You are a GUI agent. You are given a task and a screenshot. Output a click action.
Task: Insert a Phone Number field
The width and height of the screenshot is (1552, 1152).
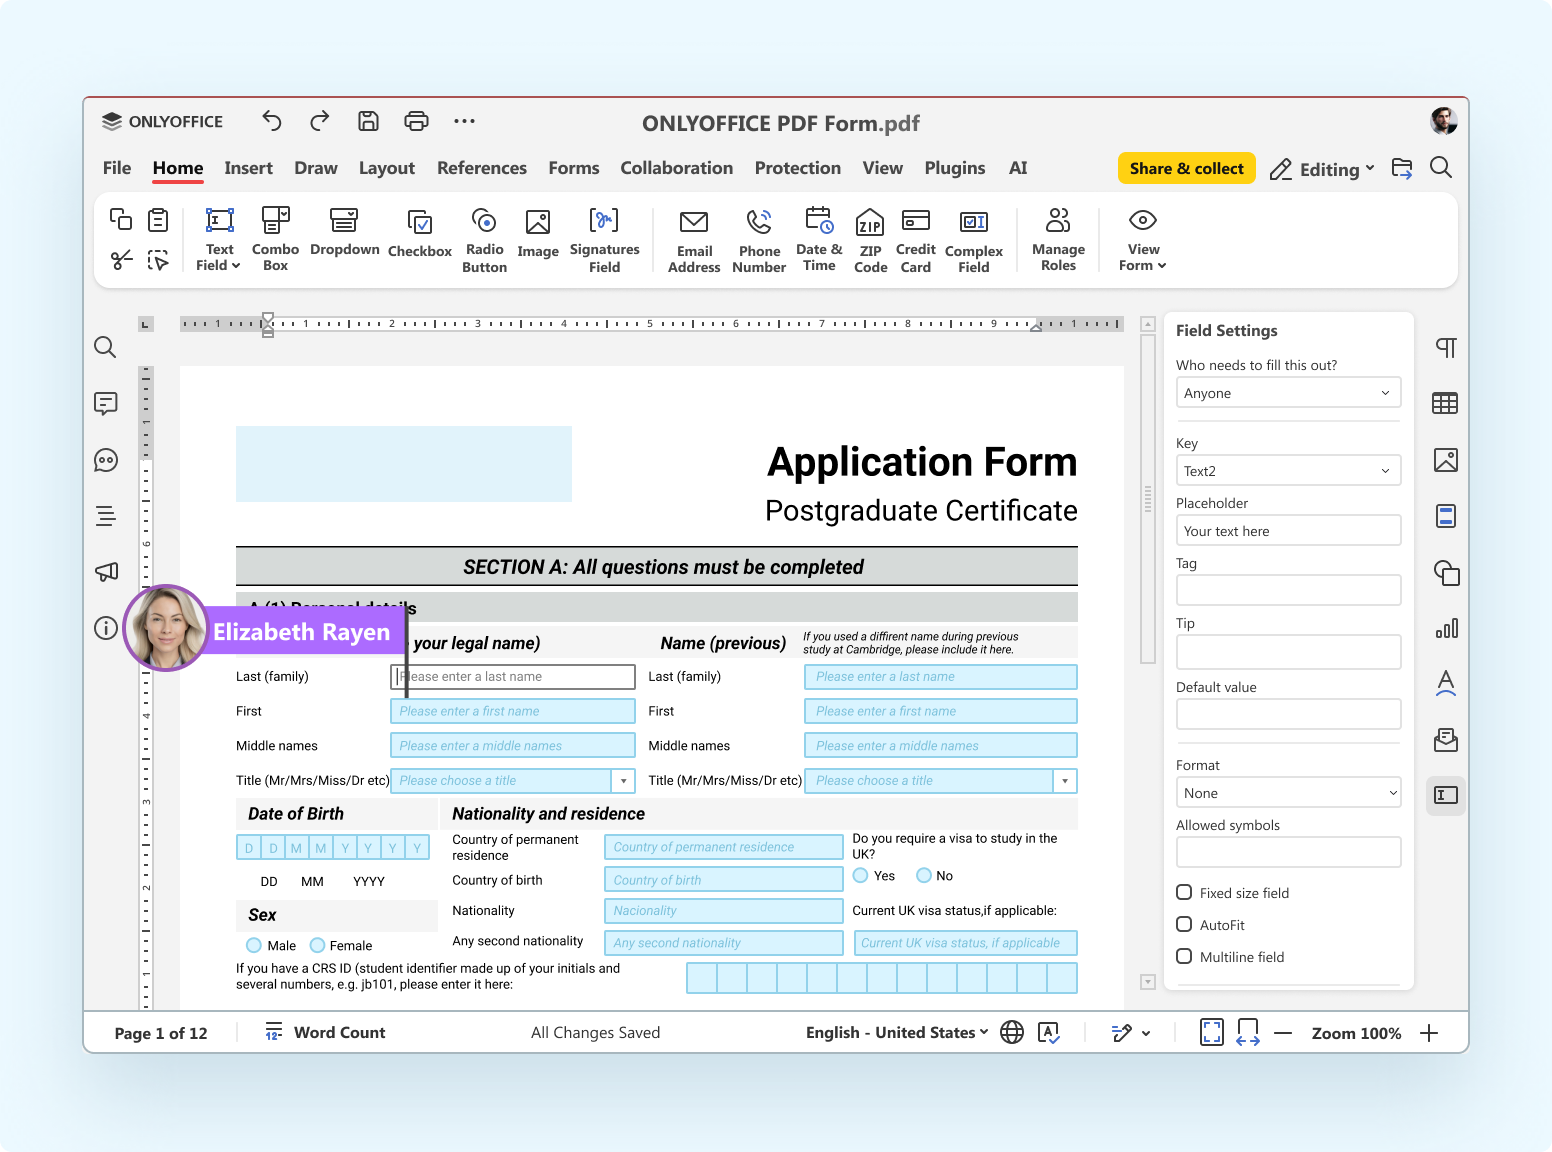click(x=759, y=241)
